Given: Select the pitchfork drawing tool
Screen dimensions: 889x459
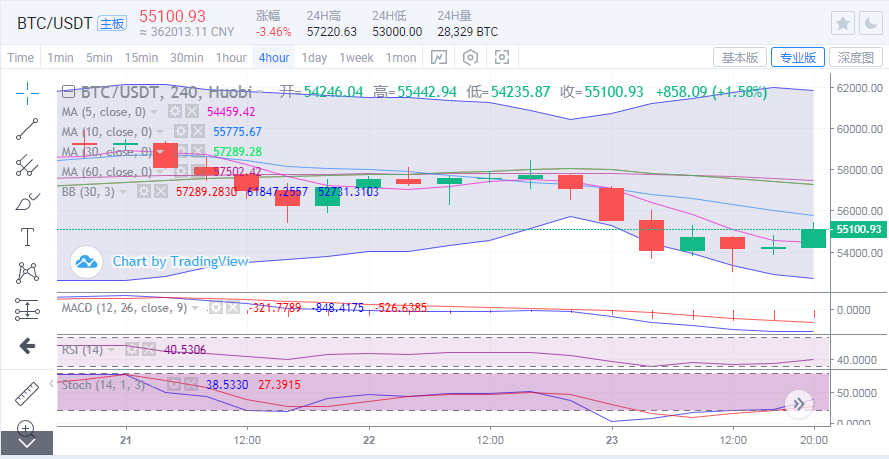Looking at the screenshot, I should coord(27,165).
